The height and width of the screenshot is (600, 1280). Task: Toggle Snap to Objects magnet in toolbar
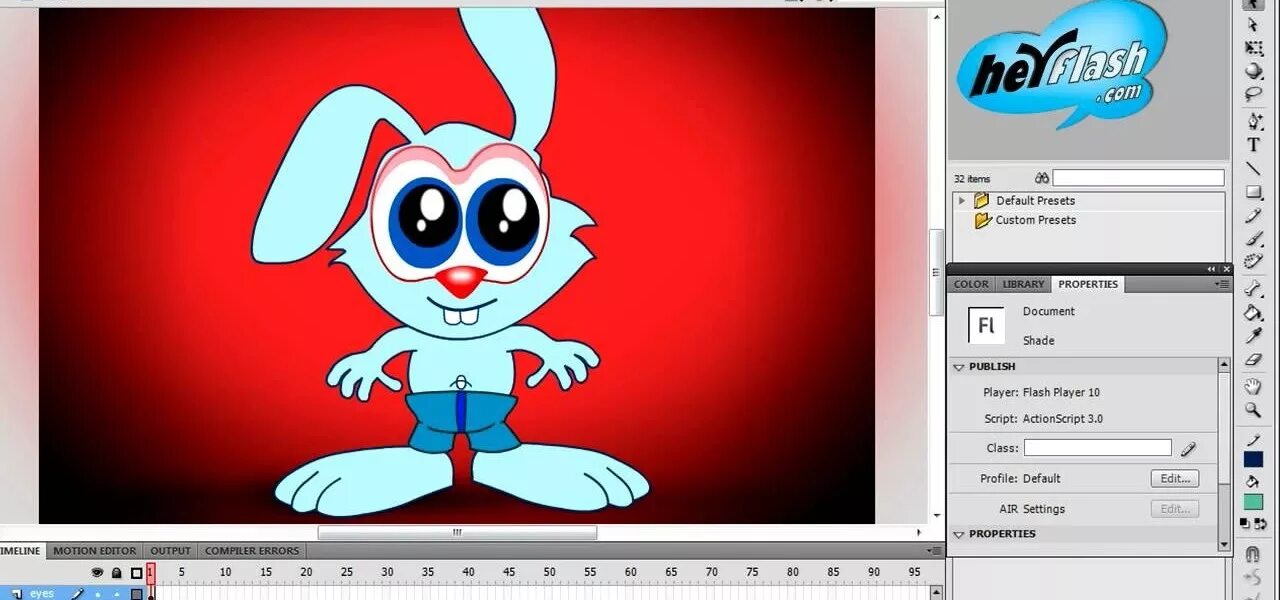(1253, 554)
